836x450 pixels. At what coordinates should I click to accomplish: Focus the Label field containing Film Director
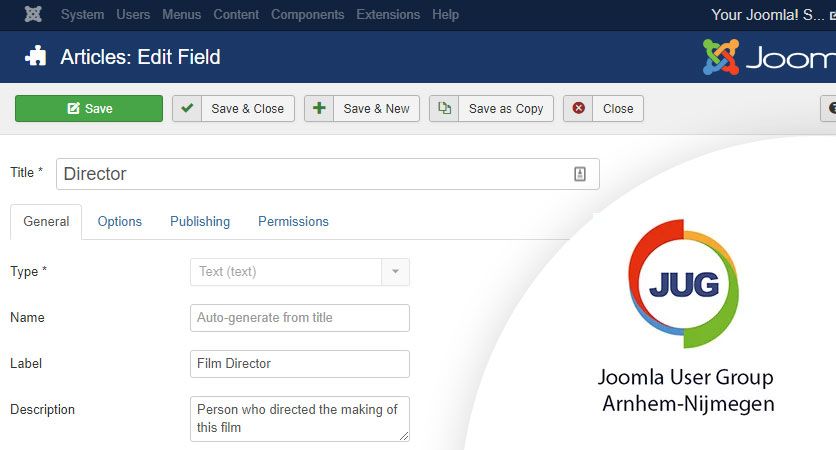(x=300, y=364)
